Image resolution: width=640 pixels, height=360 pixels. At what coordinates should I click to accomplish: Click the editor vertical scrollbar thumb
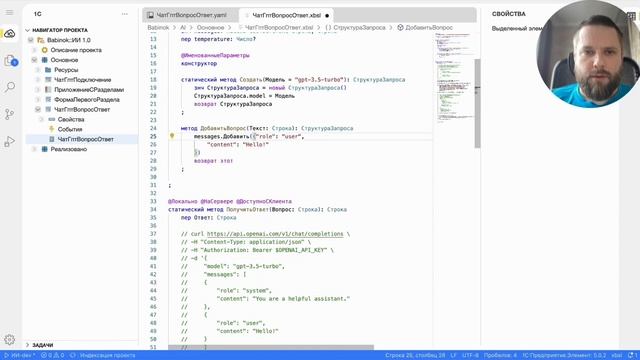(477, 103)
